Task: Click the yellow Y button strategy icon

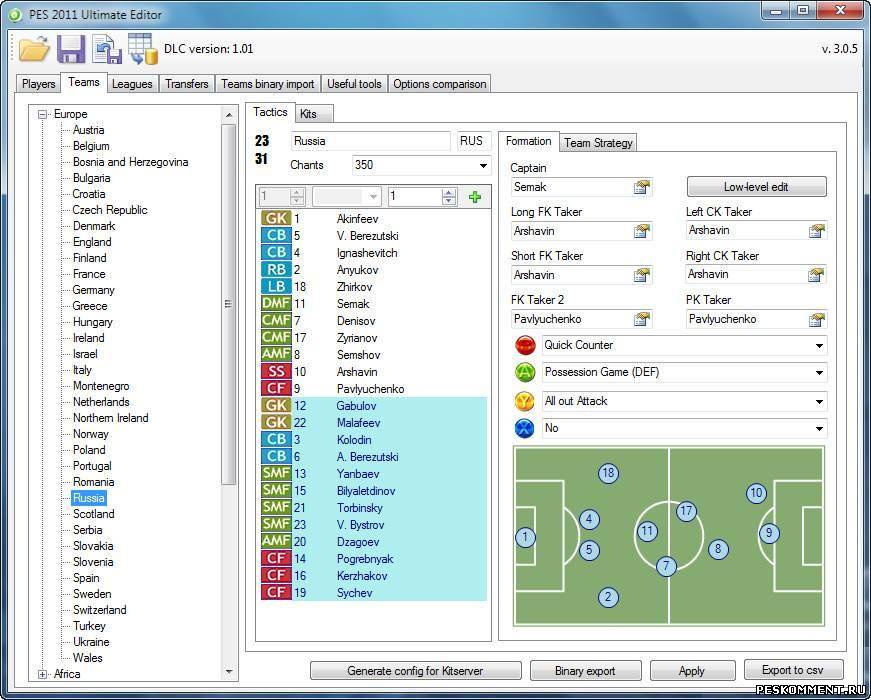Action: point(525,401)
